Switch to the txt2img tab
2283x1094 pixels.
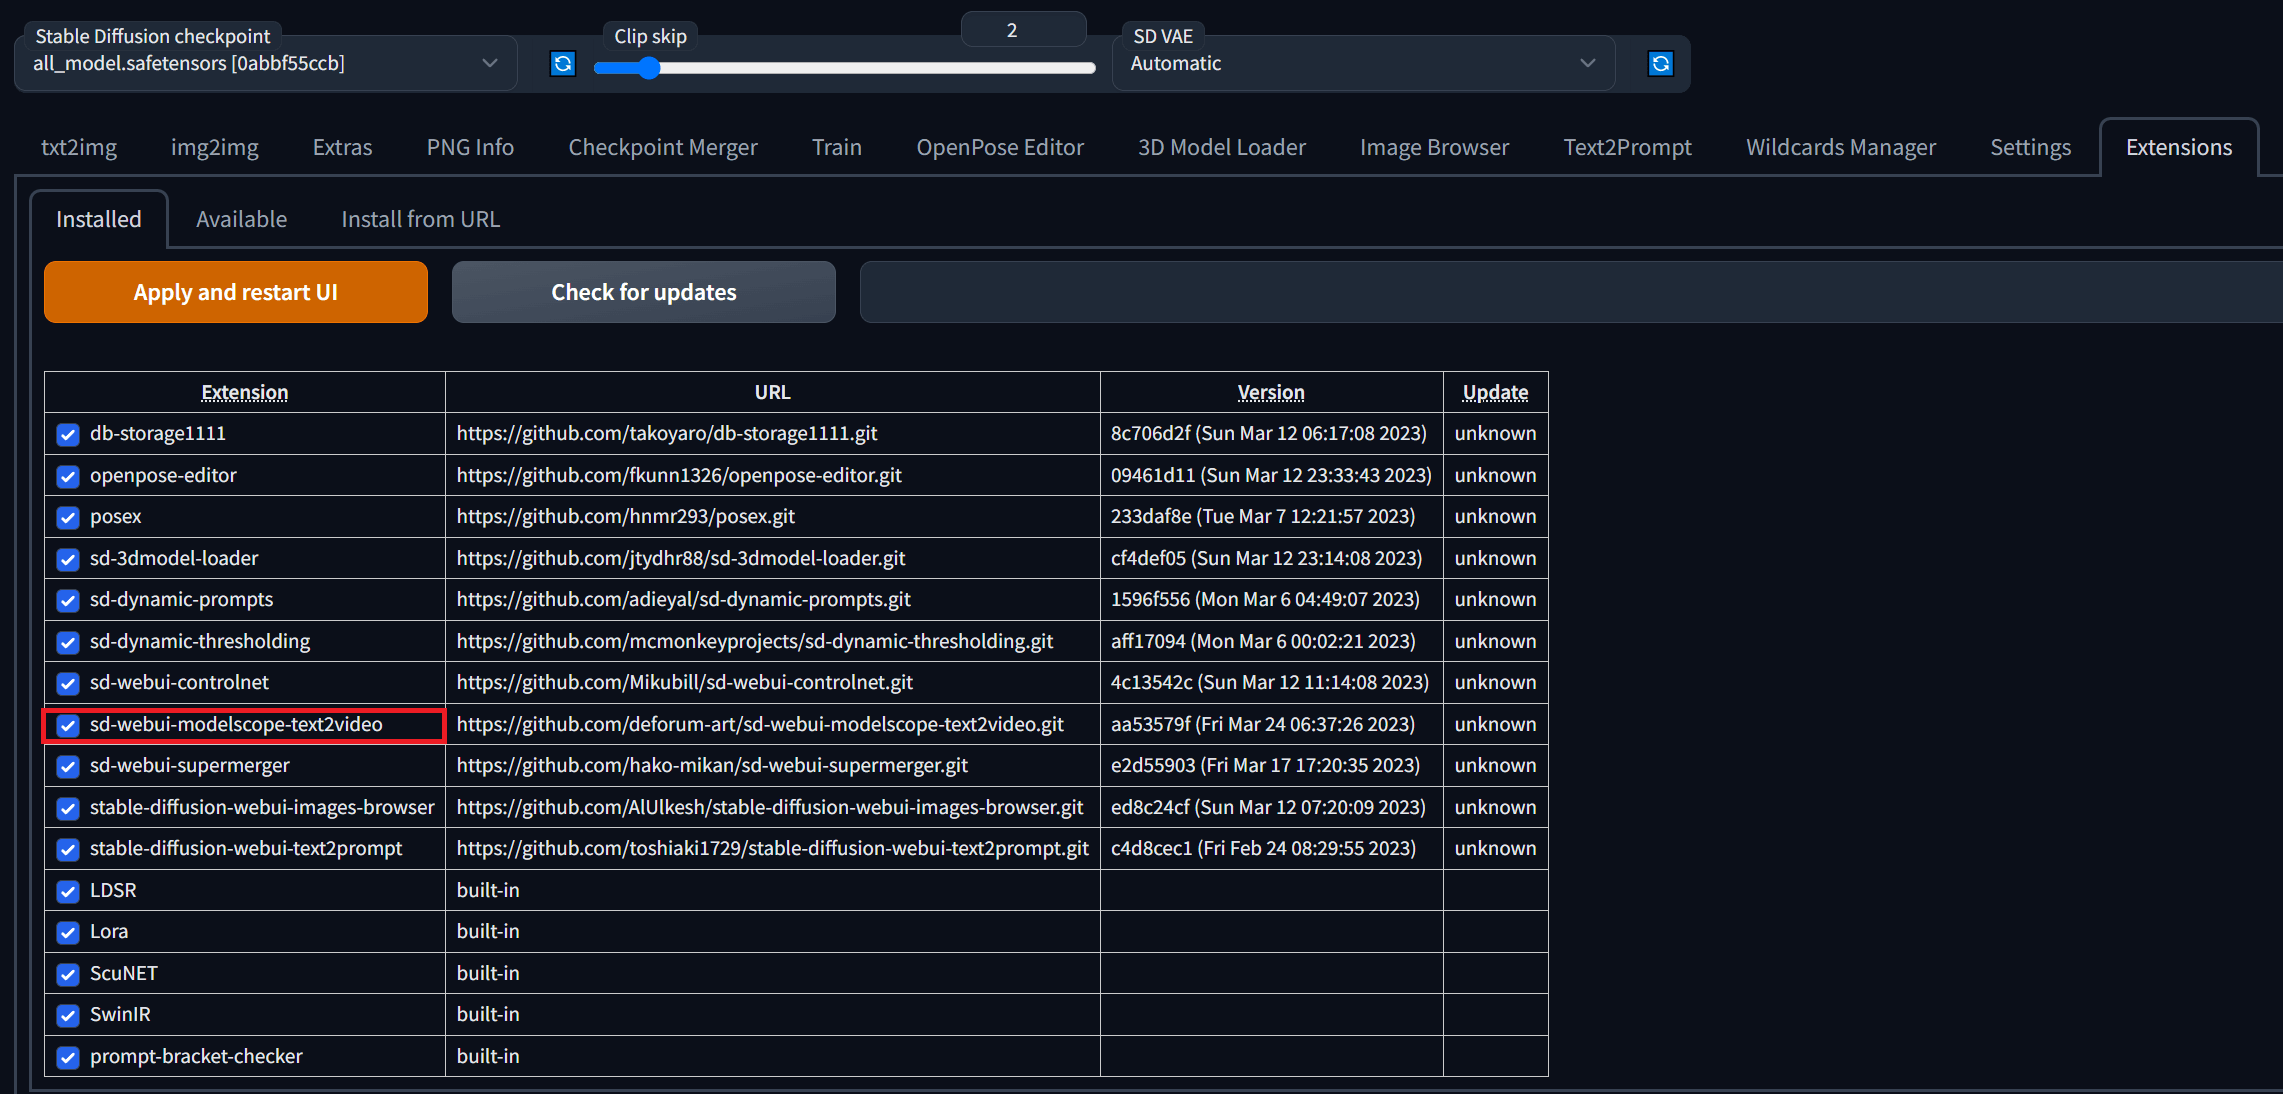pos(78,146)
